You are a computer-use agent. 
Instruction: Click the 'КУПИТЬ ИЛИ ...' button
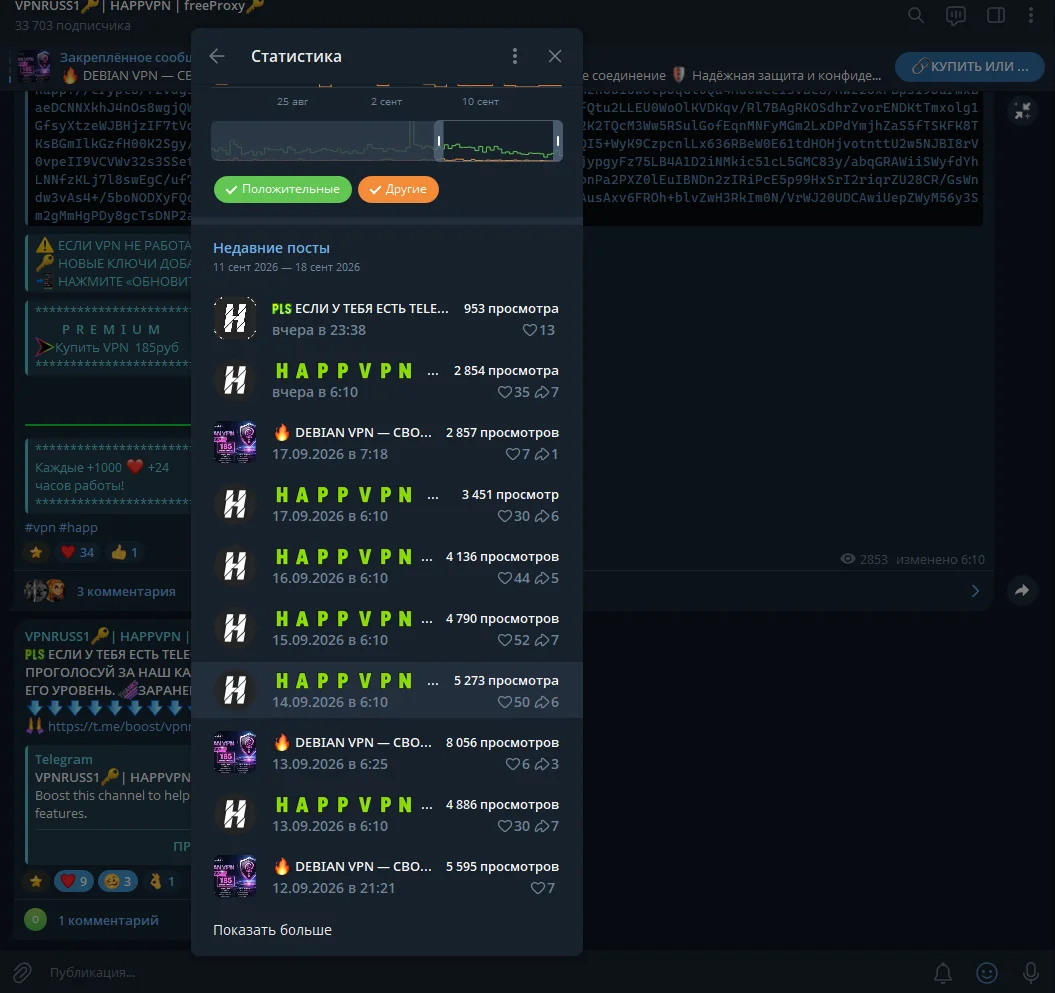[x=970, y=66]
